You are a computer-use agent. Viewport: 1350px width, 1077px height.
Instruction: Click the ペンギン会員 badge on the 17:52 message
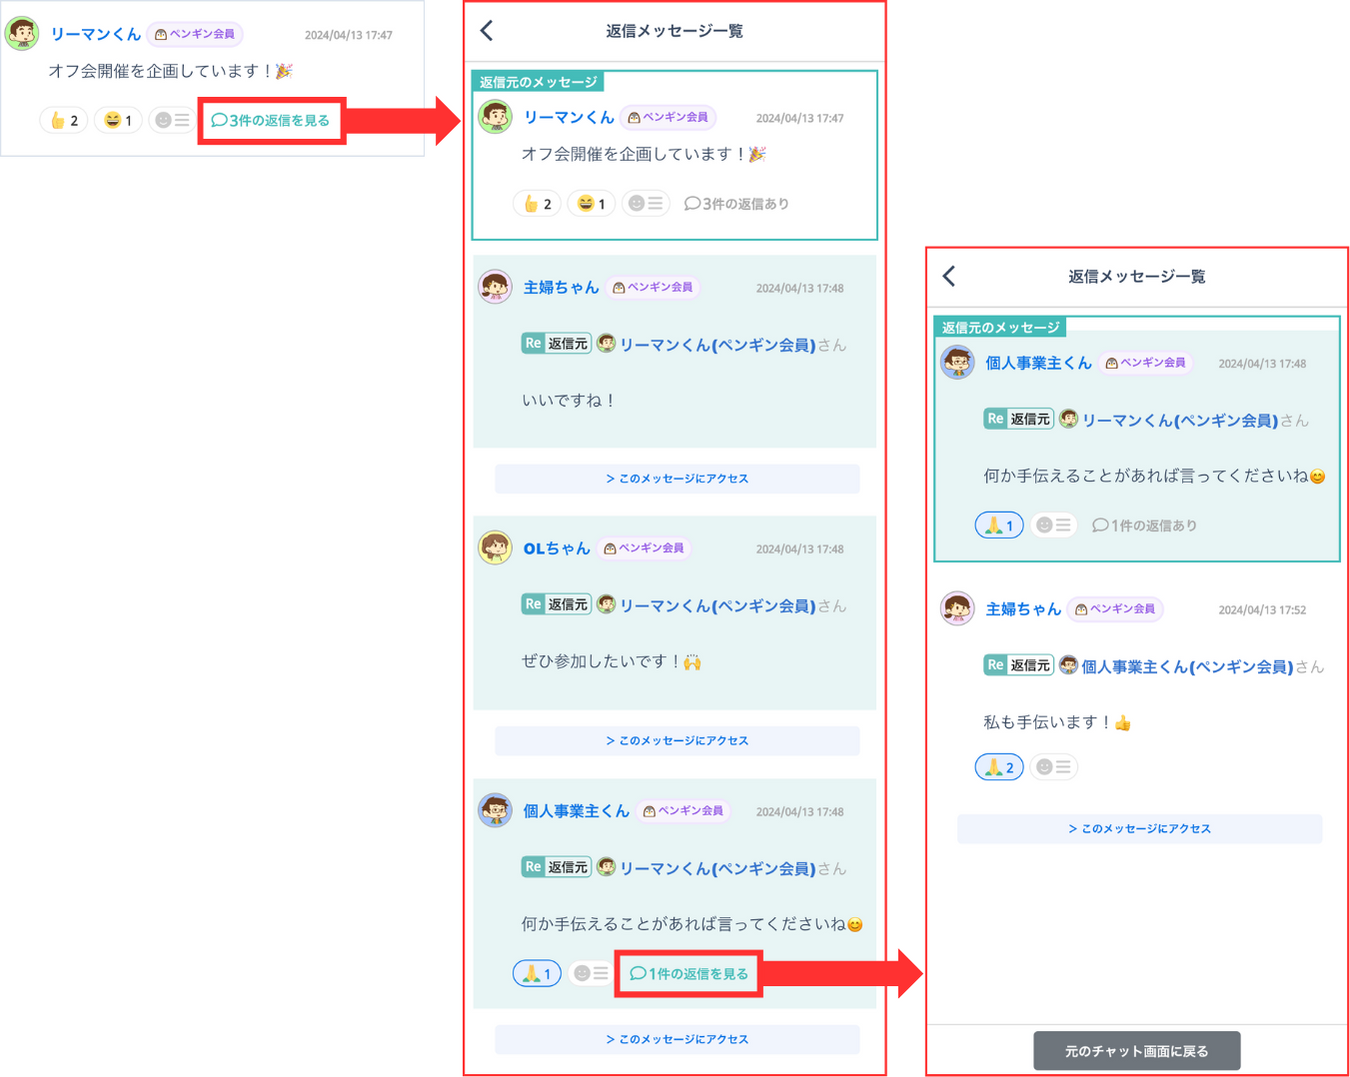1115,609
